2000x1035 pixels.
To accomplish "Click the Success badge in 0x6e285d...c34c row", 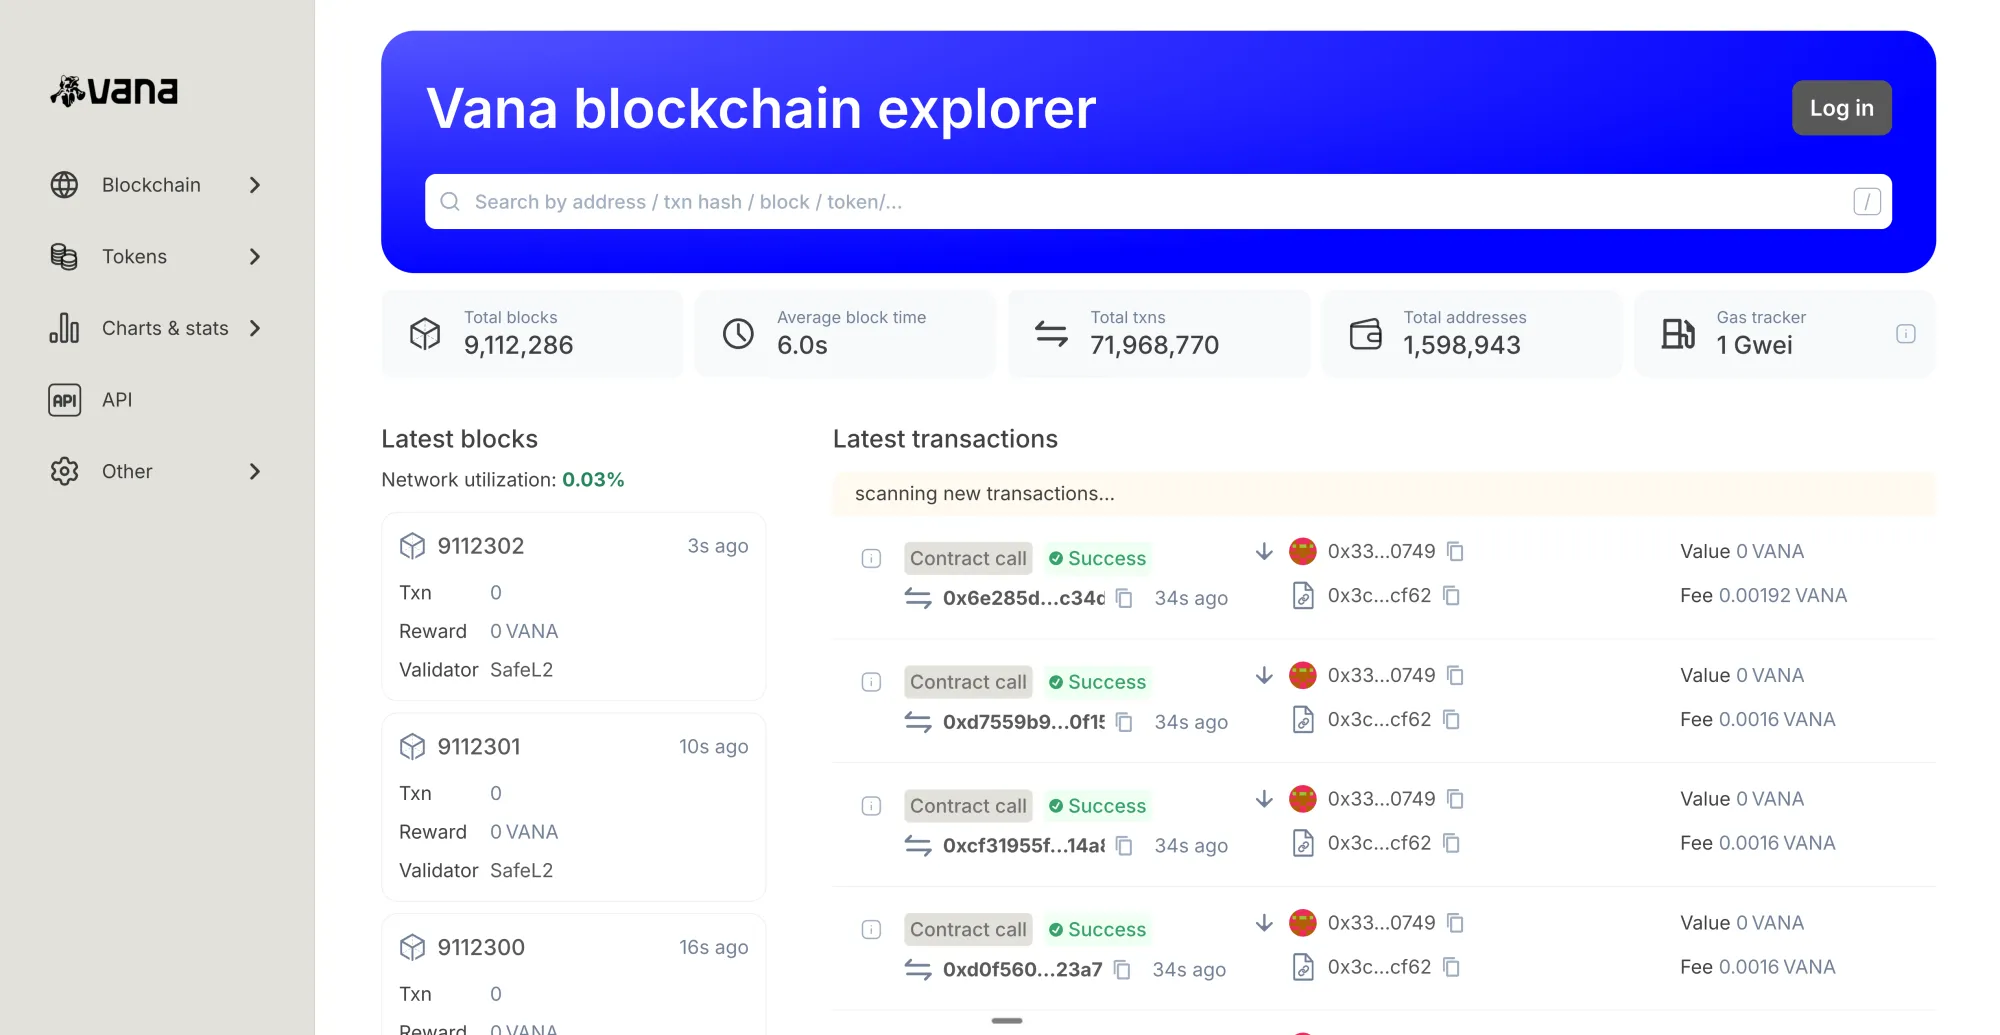I will [x=1097, y=558].
